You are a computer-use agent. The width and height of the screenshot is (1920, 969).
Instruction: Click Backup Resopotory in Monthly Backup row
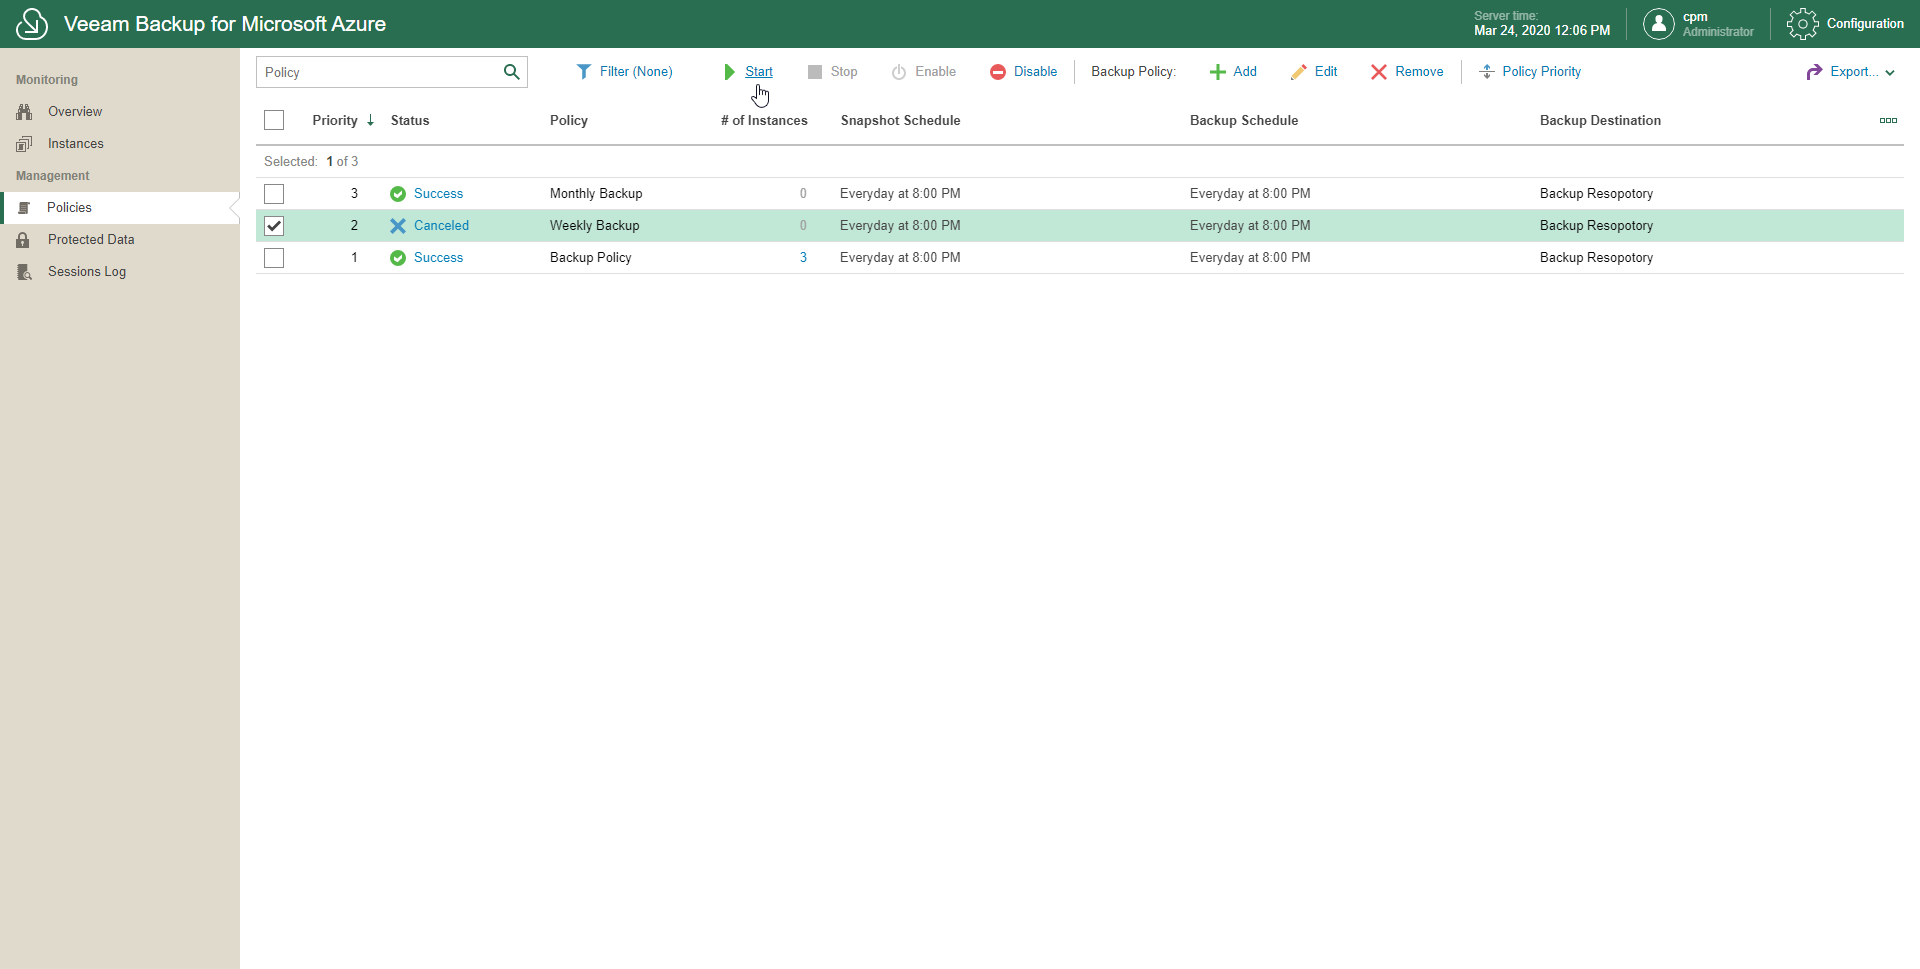tap(1596, 194)
